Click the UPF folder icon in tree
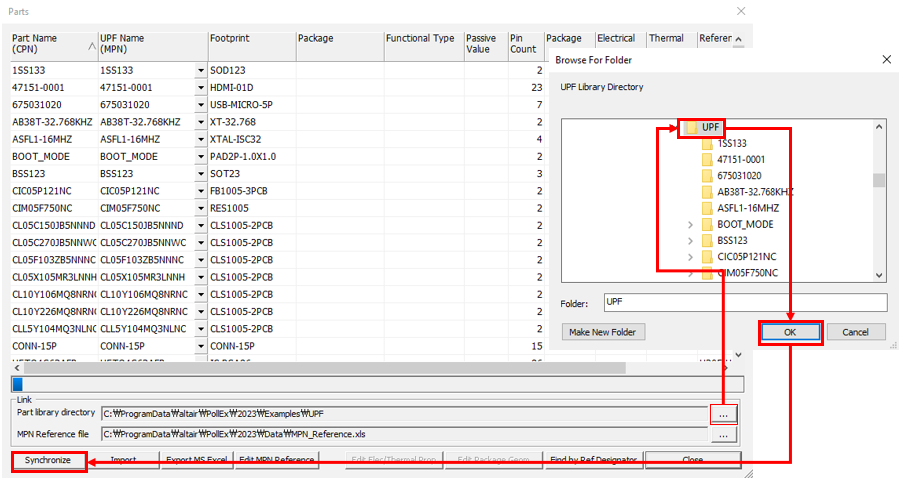The image size is (911, 493). click(691, 128)
